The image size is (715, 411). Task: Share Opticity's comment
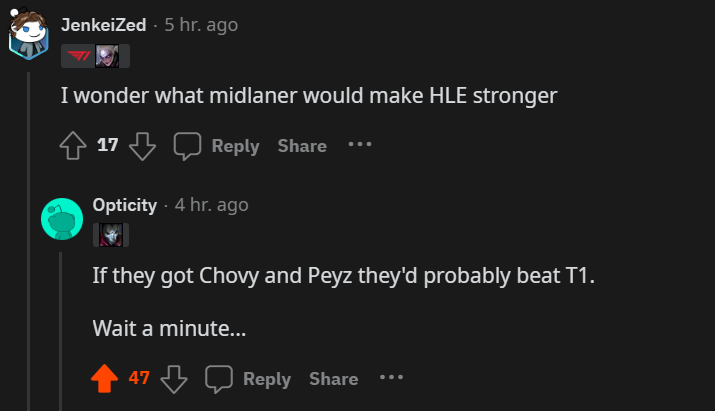tap(333, 379)
